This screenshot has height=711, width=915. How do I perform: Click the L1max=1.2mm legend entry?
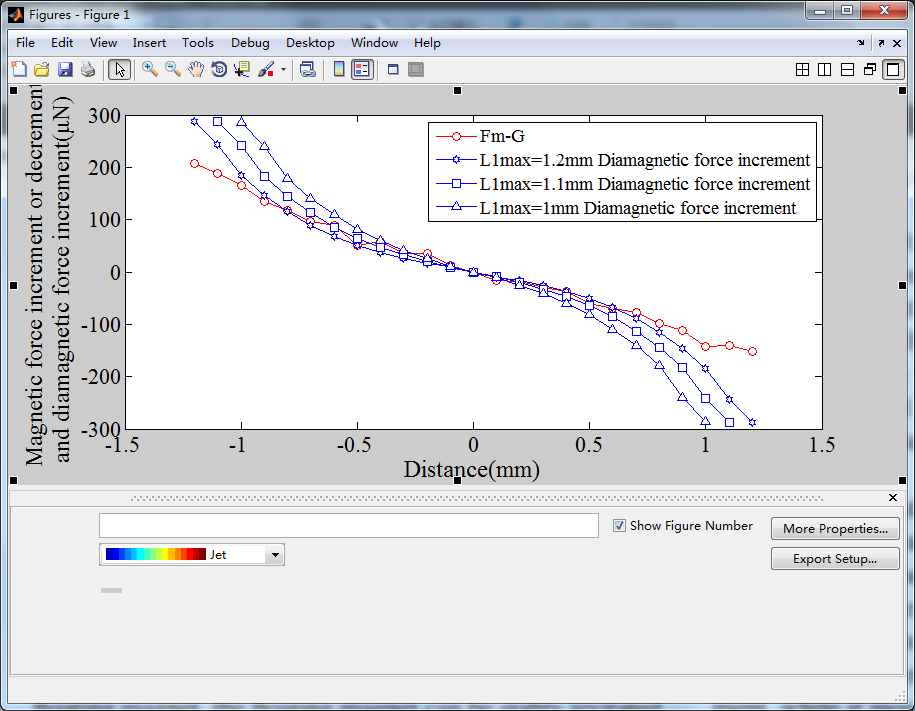point(623,160)
